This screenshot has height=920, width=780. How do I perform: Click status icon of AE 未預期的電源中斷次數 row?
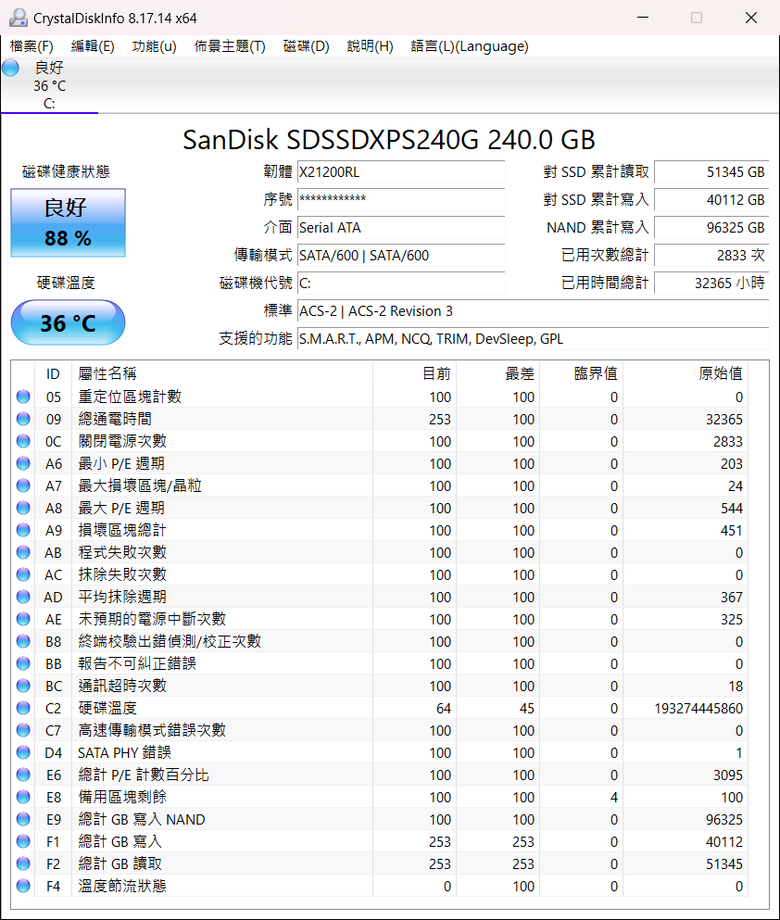tap(23, 620)
